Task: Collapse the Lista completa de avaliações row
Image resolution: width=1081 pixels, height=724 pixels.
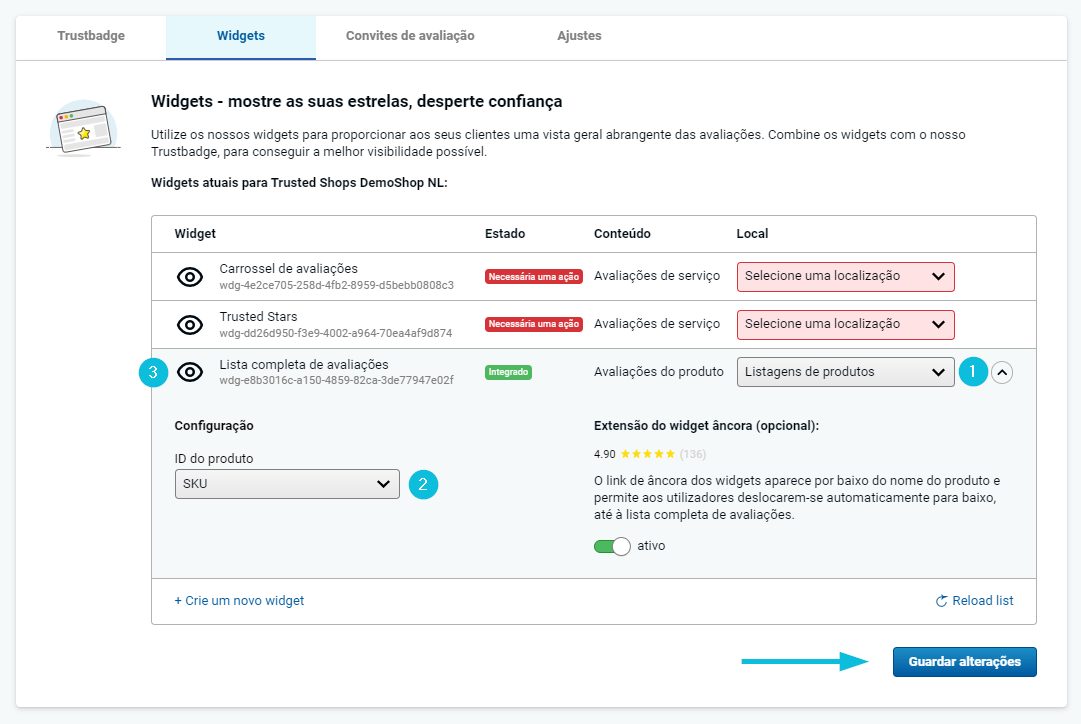Action: (1002, 372)
